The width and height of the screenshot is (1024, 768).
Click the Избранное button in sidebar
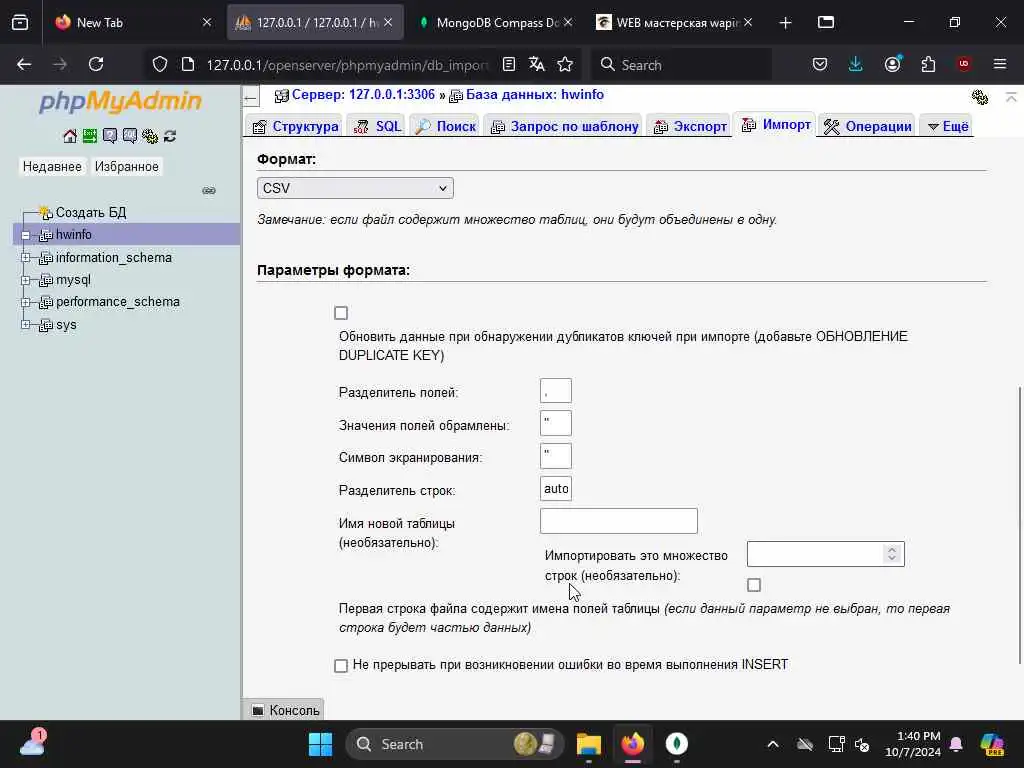[x=127, y=167]
